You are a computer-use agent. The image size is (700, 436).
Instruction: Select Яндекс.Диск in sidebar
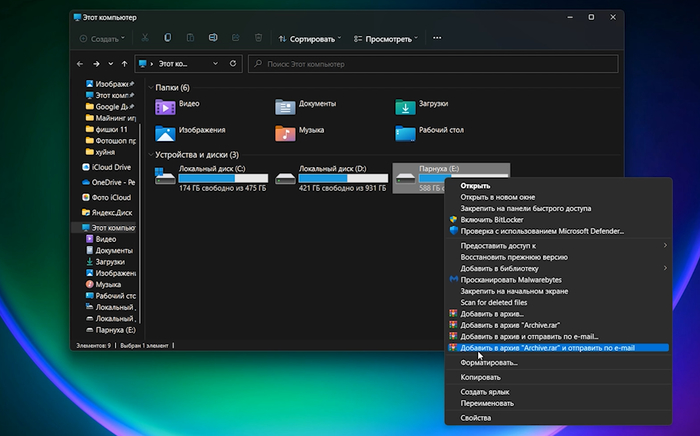point(107,212)
